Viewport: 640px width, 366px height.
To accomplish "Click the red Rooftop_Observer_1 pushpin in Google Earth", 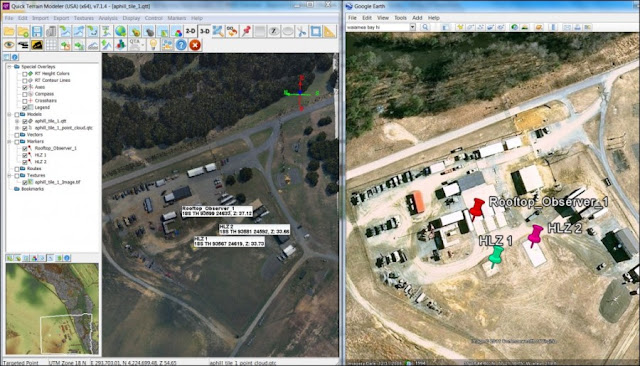I will pos(476,209).
